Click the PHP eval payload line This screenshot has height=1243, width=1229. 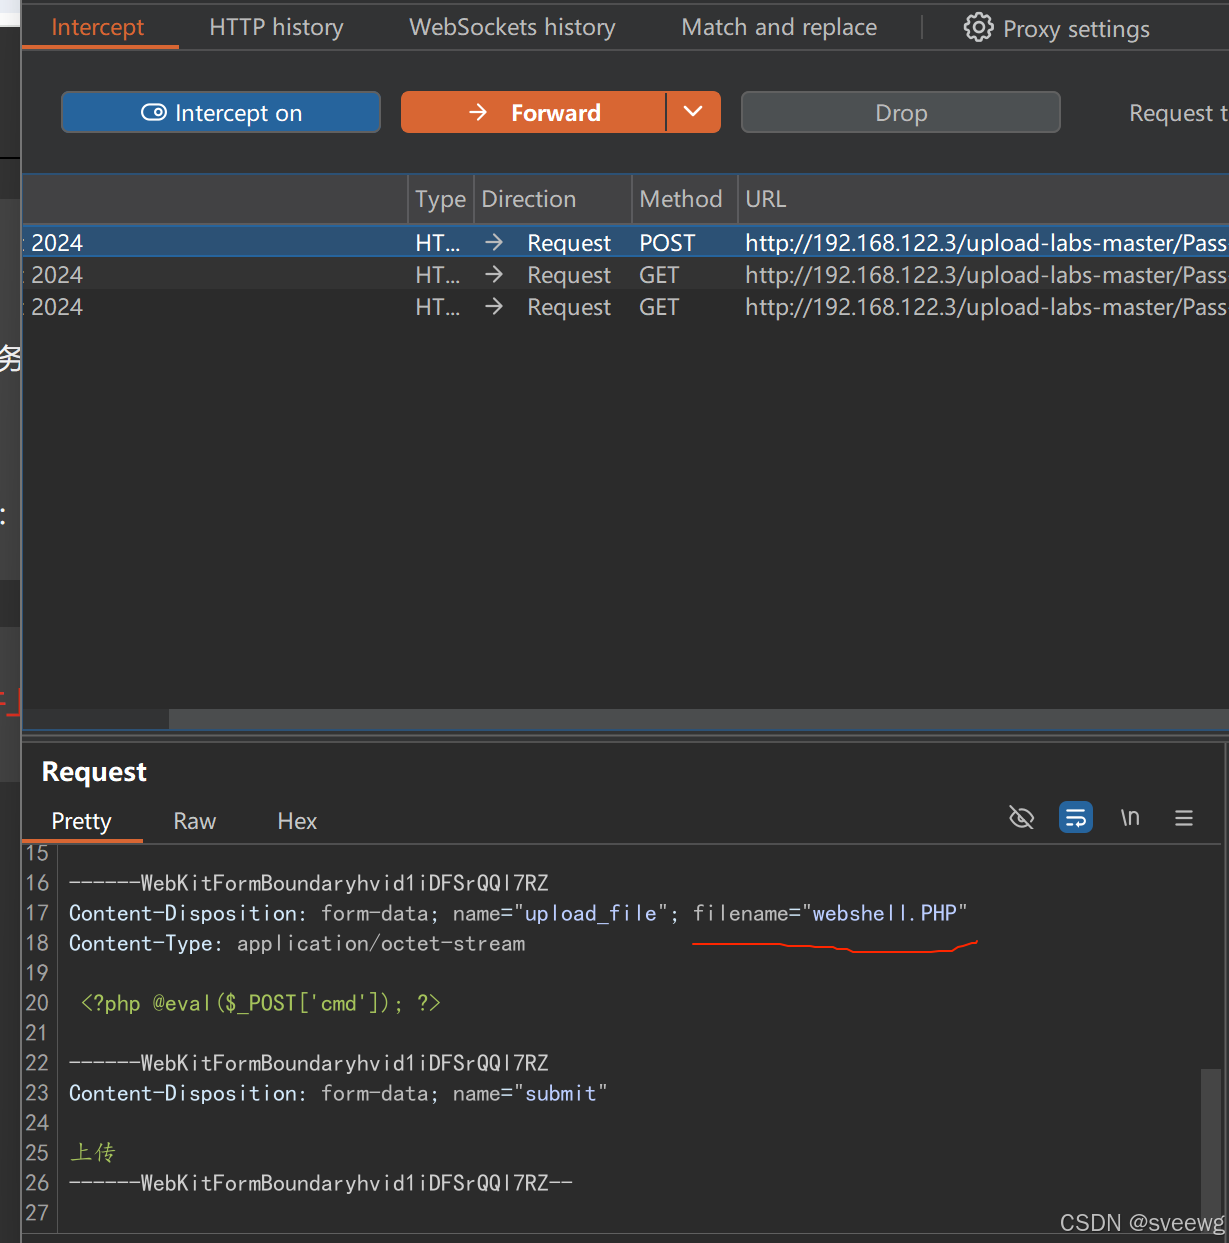(260, 1003)
